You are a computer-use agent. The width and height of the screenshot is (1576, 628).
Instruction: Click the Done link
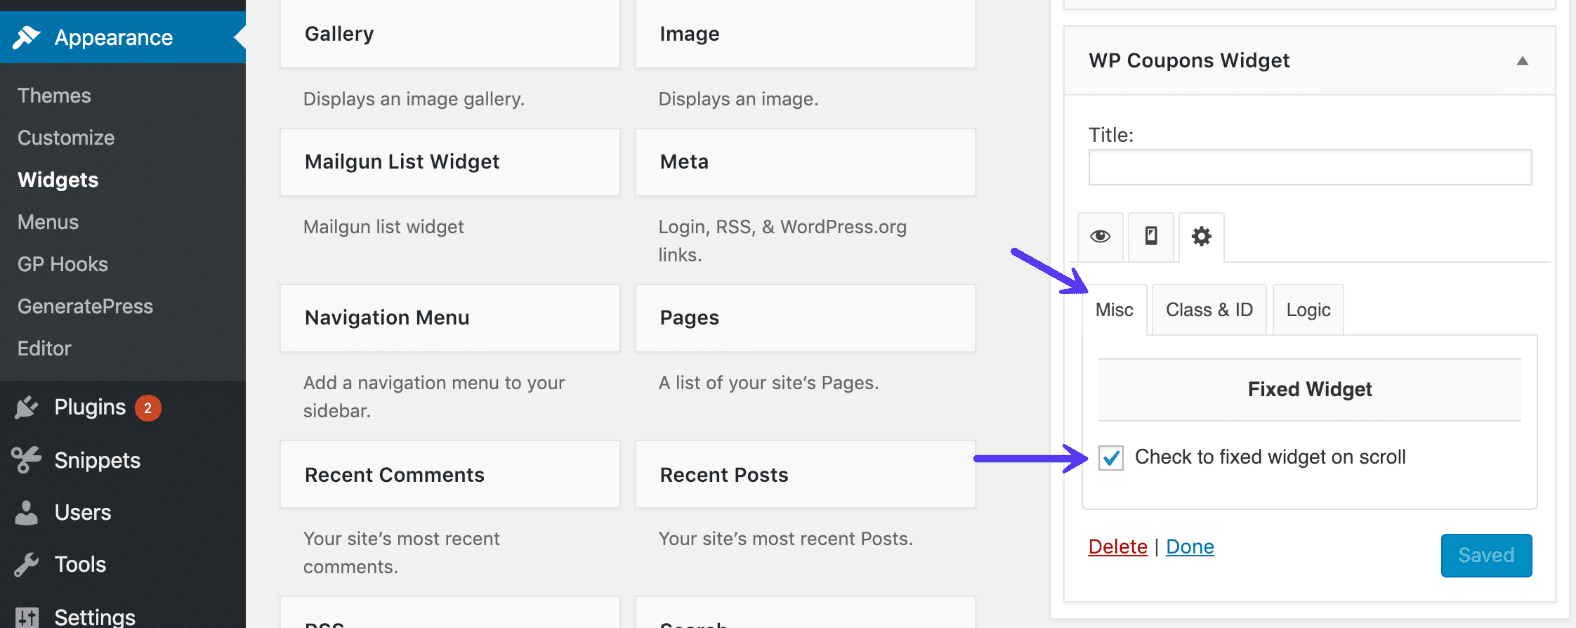[x=1190, y=547]
